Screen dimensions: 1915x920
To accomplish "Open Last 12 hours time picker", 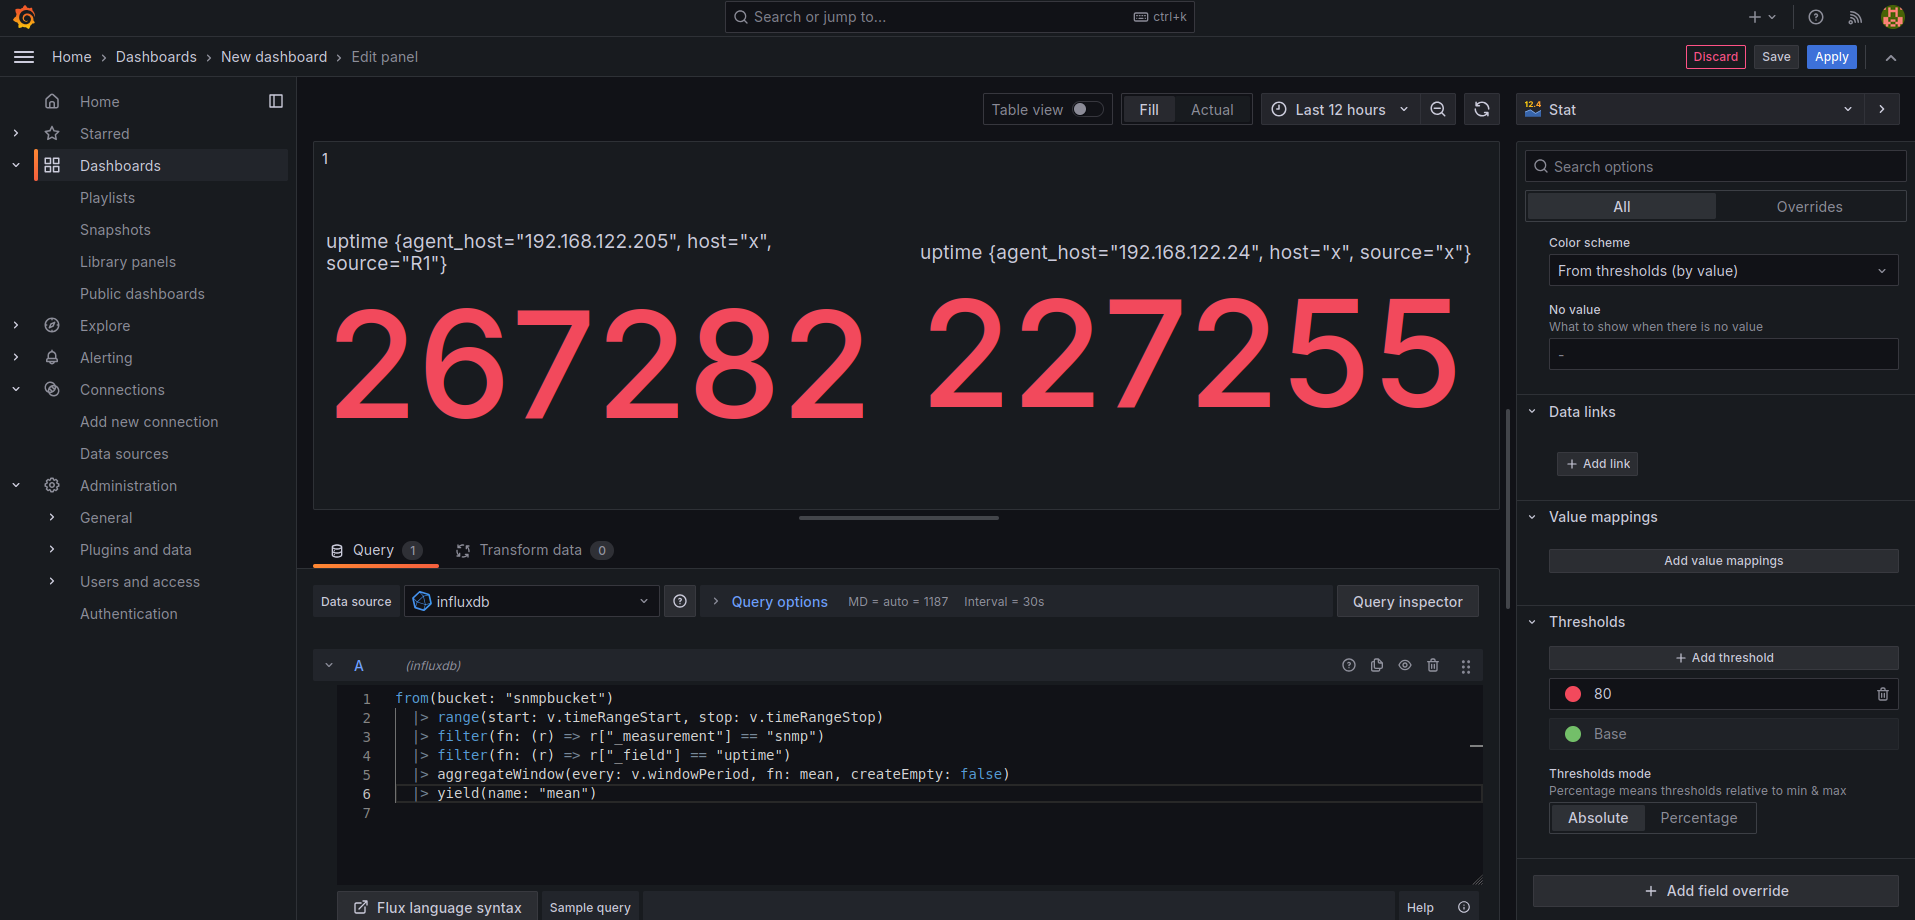I will (x=1341, y=109).
